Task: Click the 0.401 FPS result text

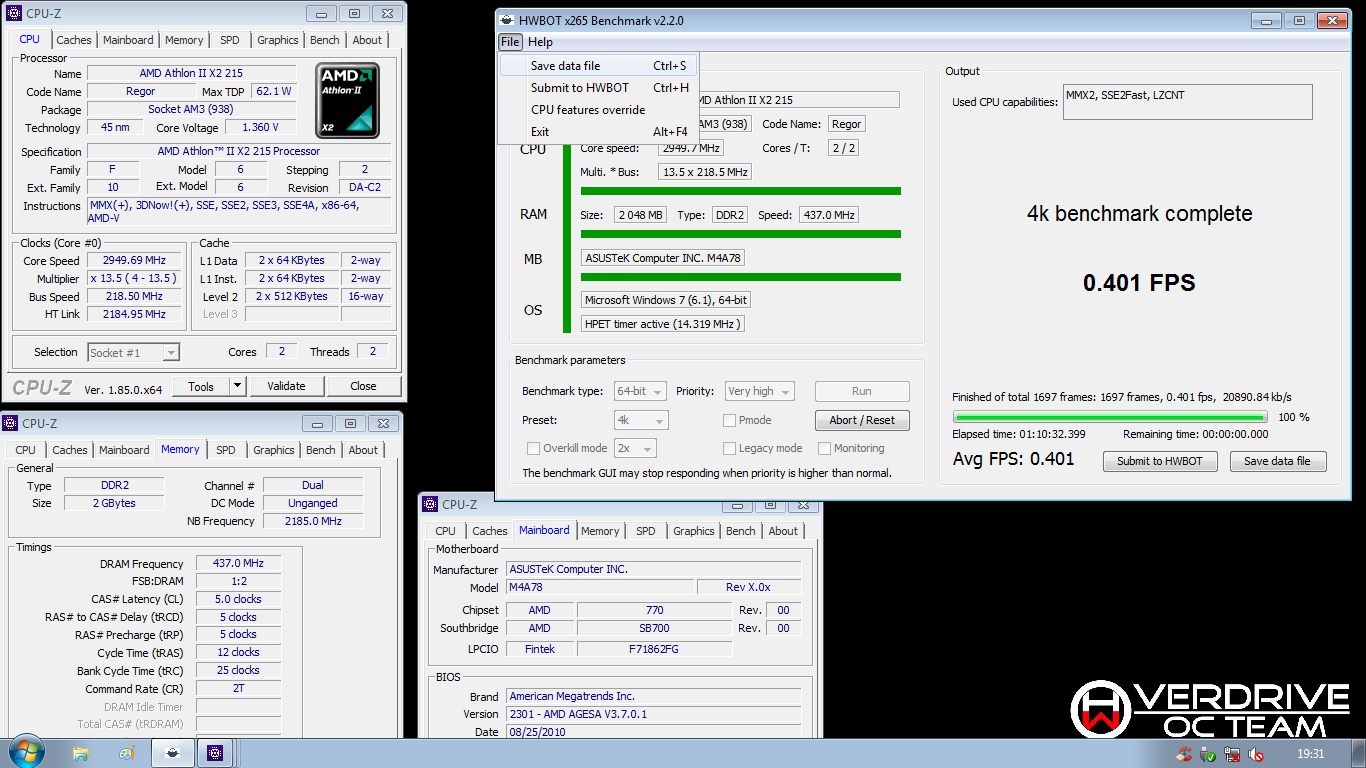Action: pyautogui.click(x=1139, y=283)
